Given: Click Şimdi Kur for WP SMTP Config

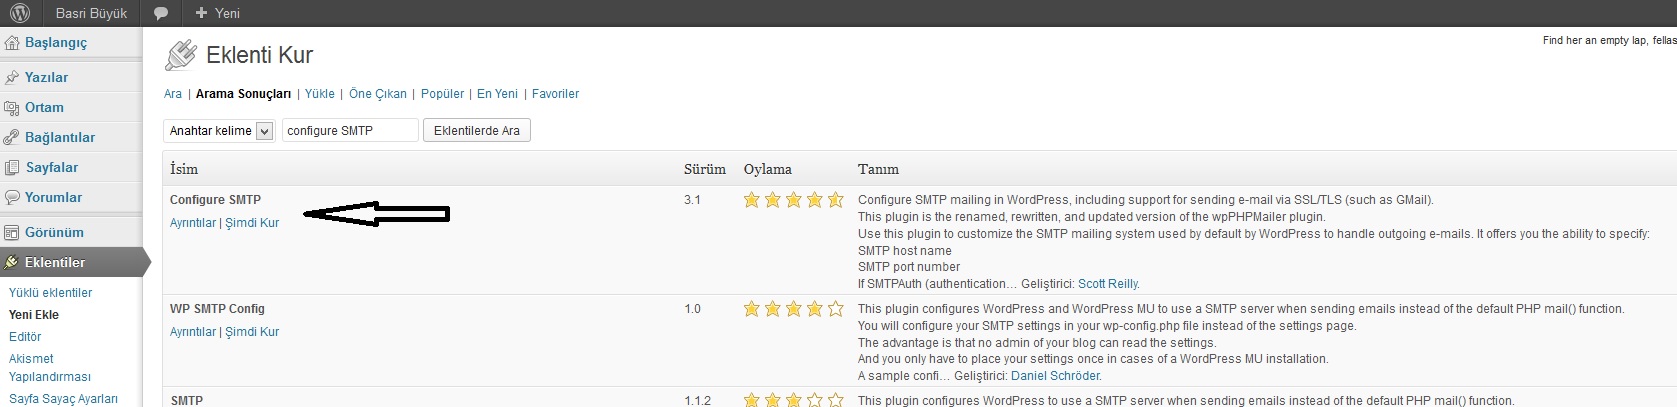Looking at the screenshot, I should (x=252, y=332).
